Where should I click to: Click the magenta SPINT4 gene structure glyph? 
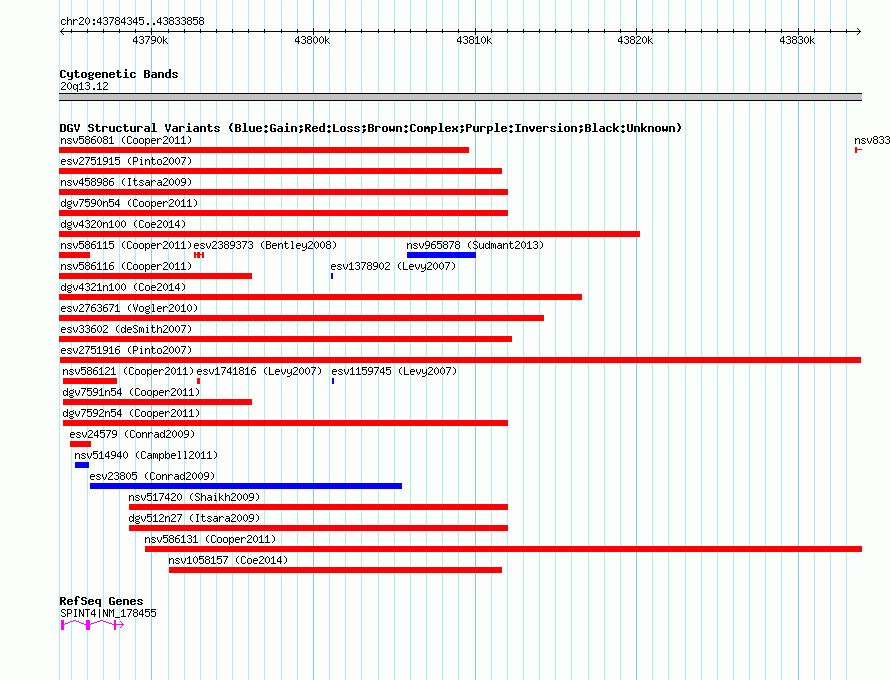tap(93, 625)
